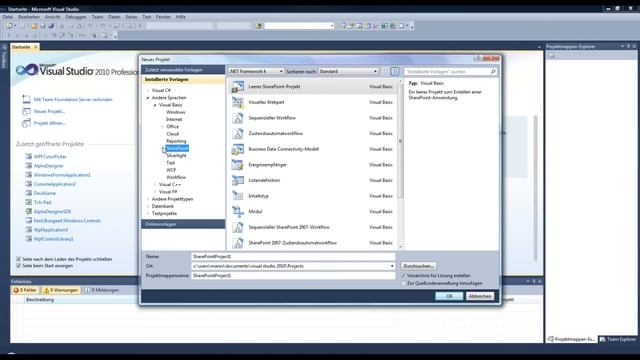The width and height of the screenshot is (640, 360).
Task: Click the Save toolbar icon
Action: click(x=42, y=26)
